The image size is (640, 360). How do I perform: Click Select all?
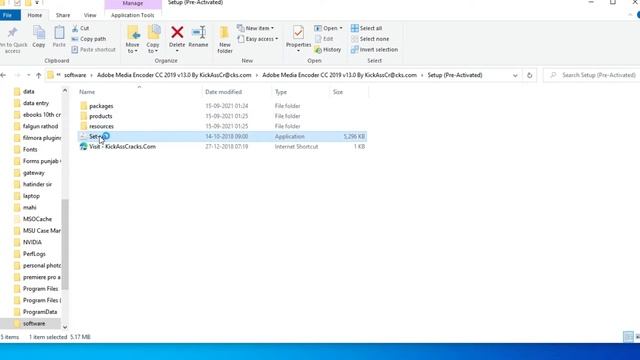click(367, 28)
